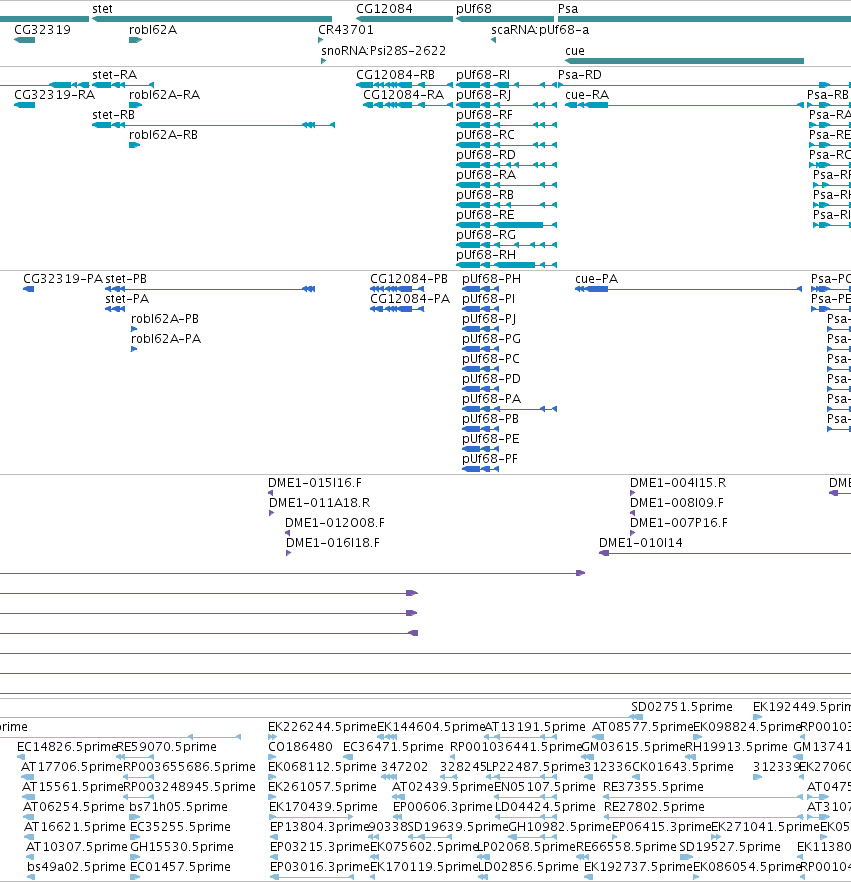Click the pUf68-RH transcript
851x882 pixels.
(506, 265)
